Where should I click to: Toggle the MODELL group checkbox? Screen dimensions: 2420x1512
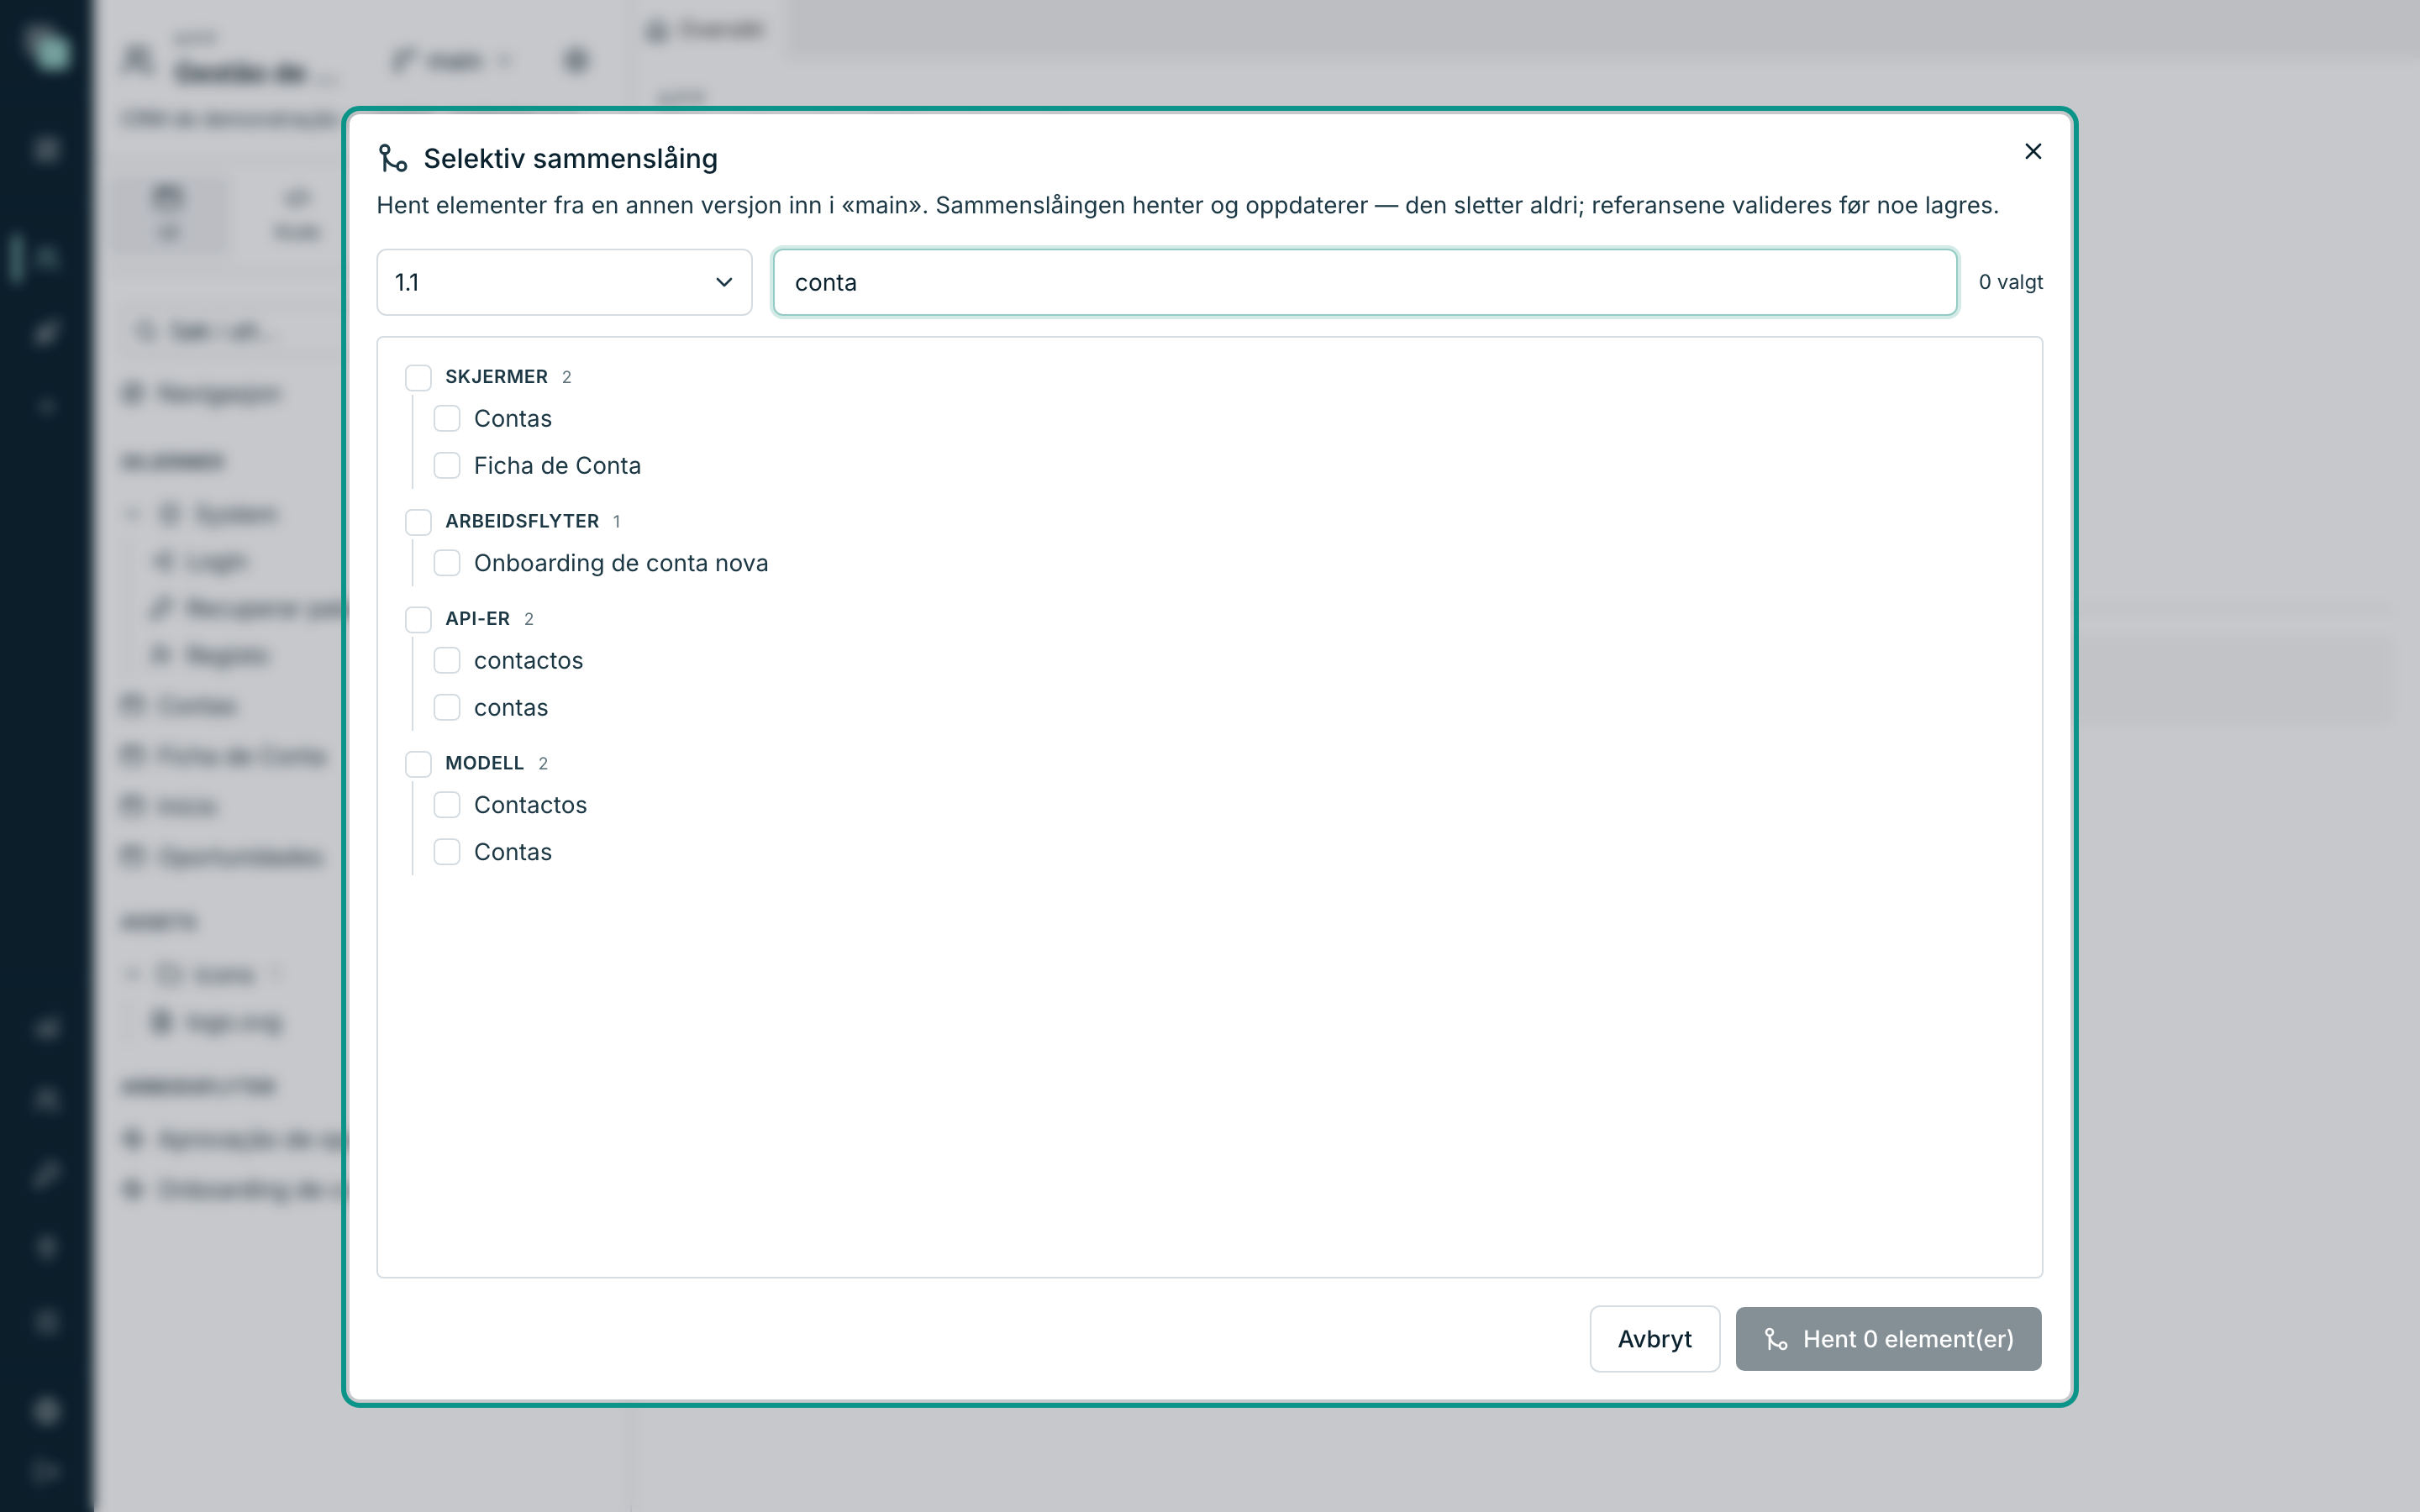[x=418, y=763]
